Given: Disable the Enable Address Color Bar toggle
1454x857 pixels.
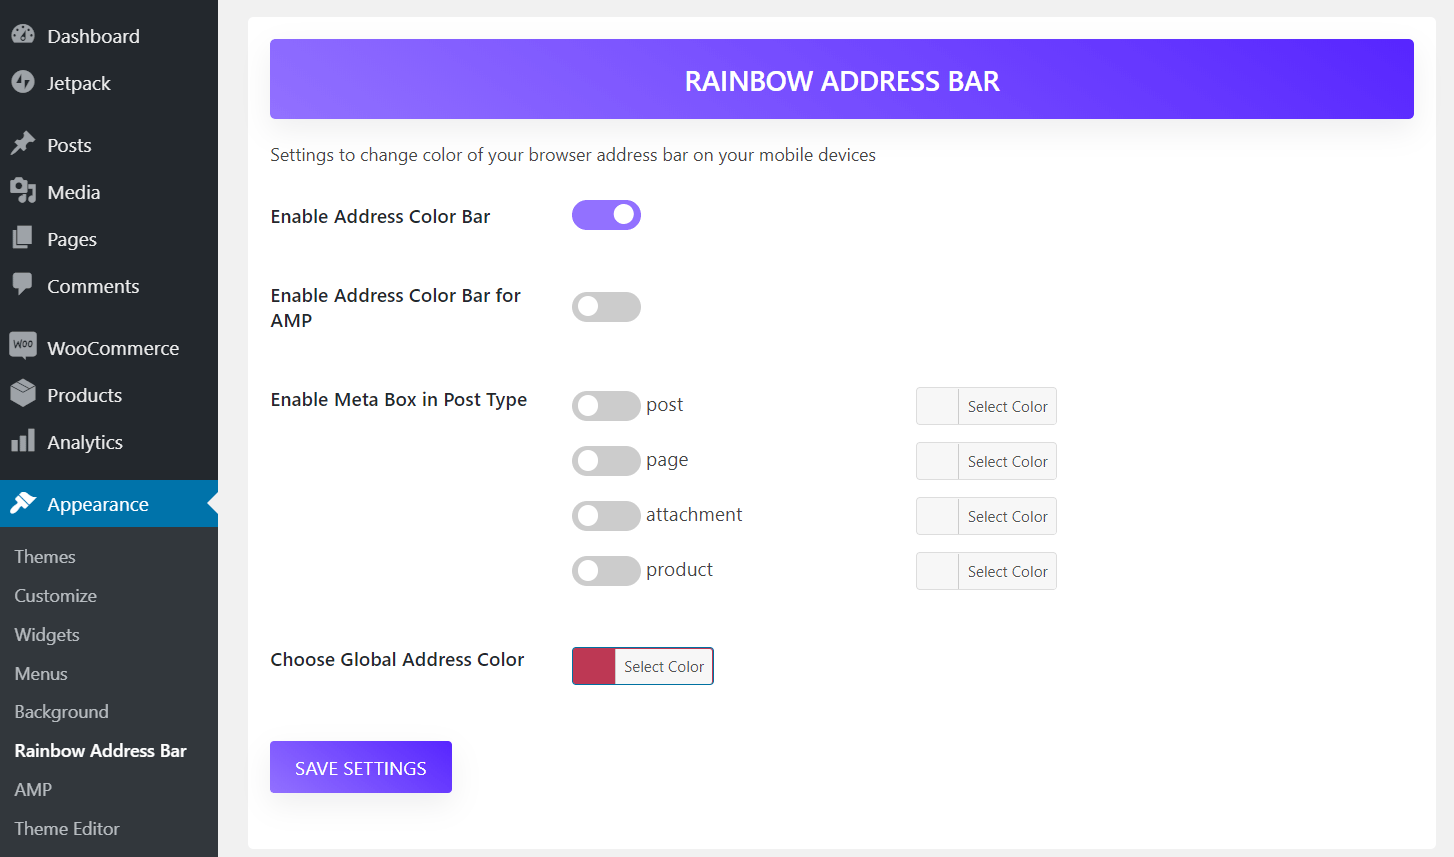Looking at the screenshot, I should [606, 215].
